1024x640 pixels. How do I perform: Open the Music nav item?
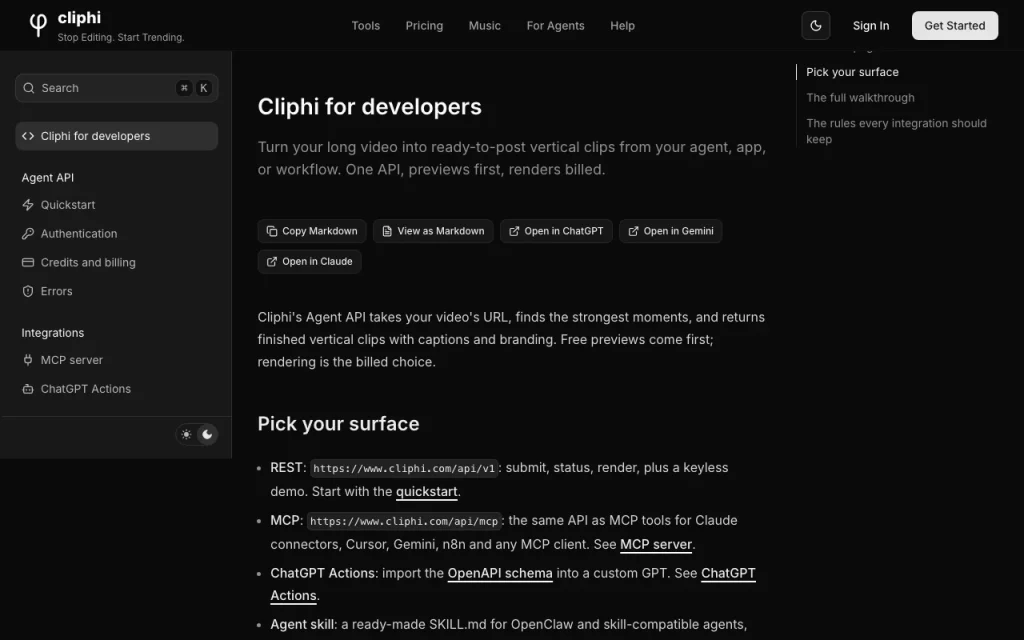click(485, 25)
